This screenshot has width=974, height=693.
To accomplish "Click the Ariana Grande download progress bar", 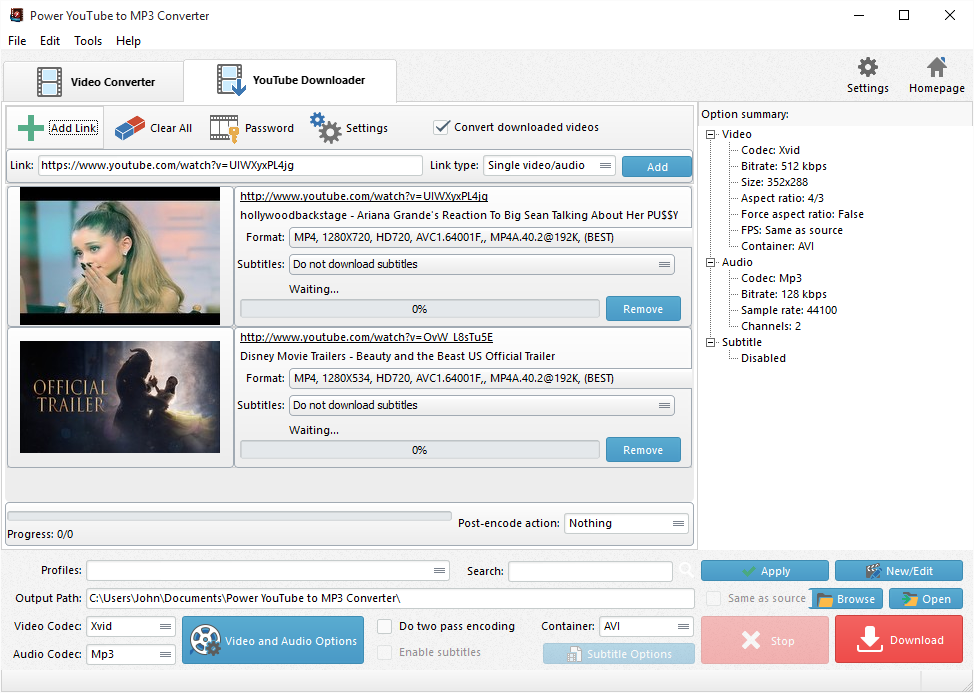I will (x=419, y=309).
